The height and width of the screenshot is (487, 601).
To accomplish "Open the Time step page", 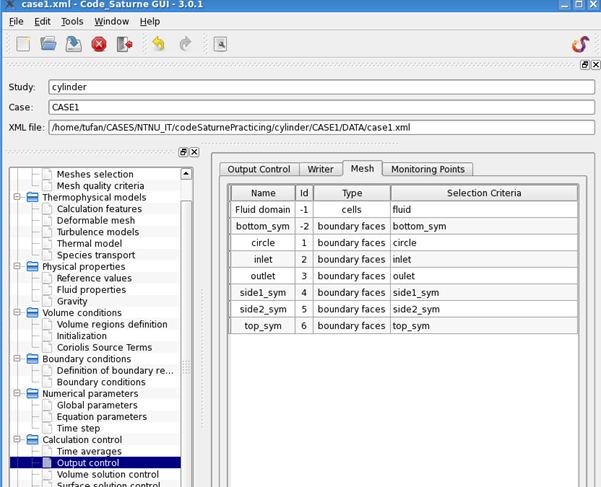I will [x=78, y=428].
